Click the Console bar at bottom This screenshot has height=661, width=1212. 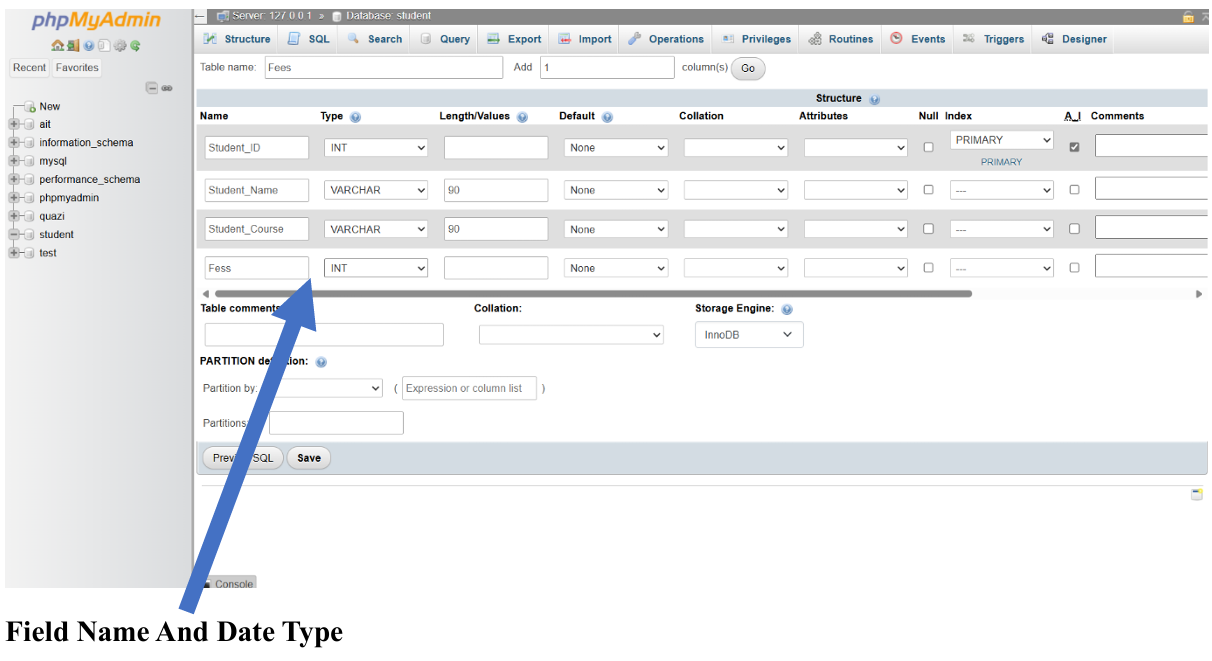pos(229,583)
